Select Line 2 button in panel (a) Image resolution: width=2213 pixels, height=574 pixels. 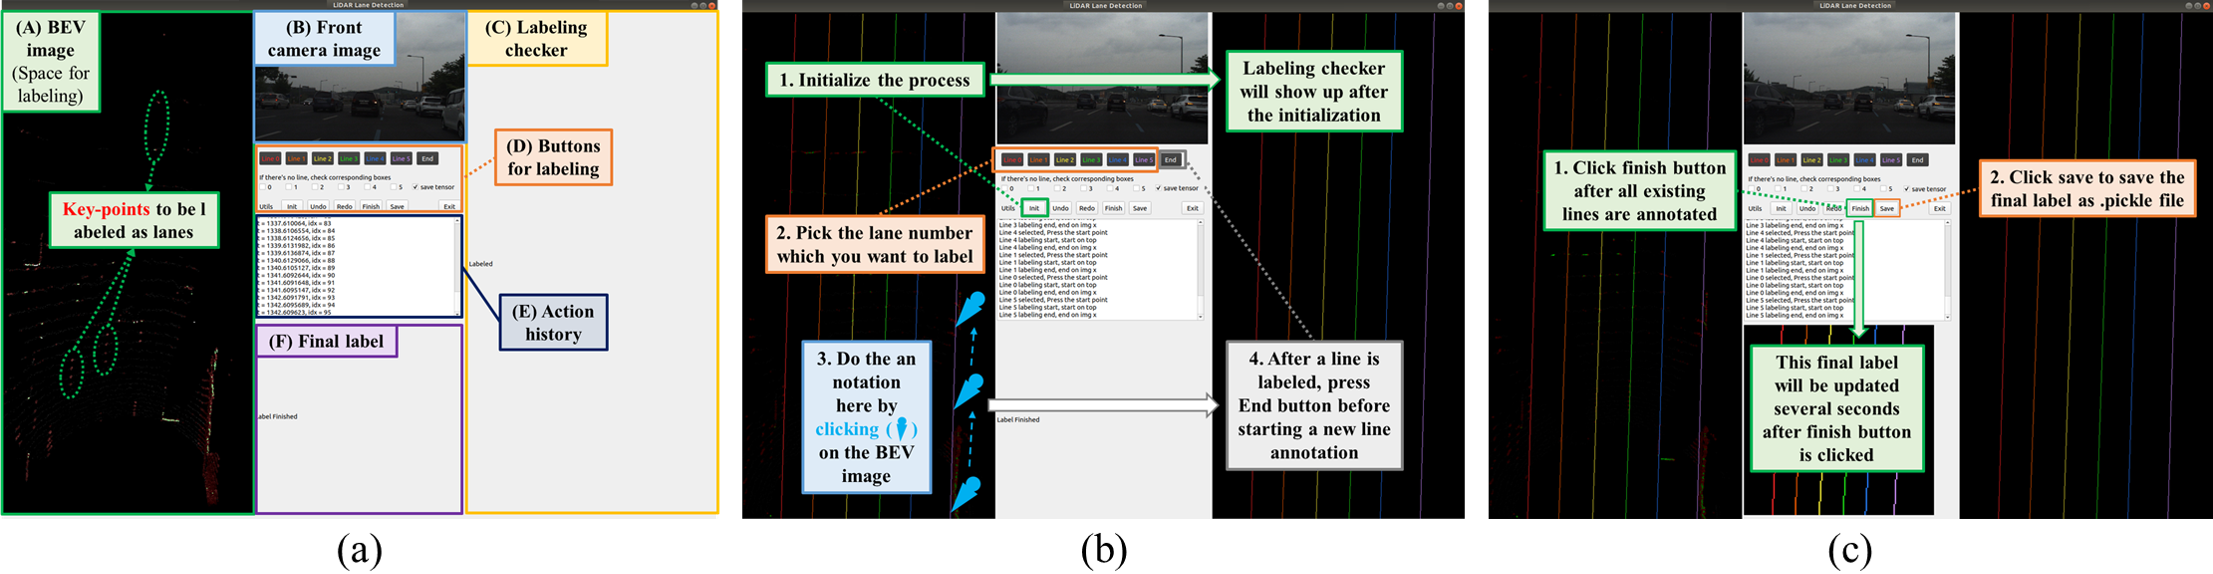pyautogui.click(x=323, y=158)
